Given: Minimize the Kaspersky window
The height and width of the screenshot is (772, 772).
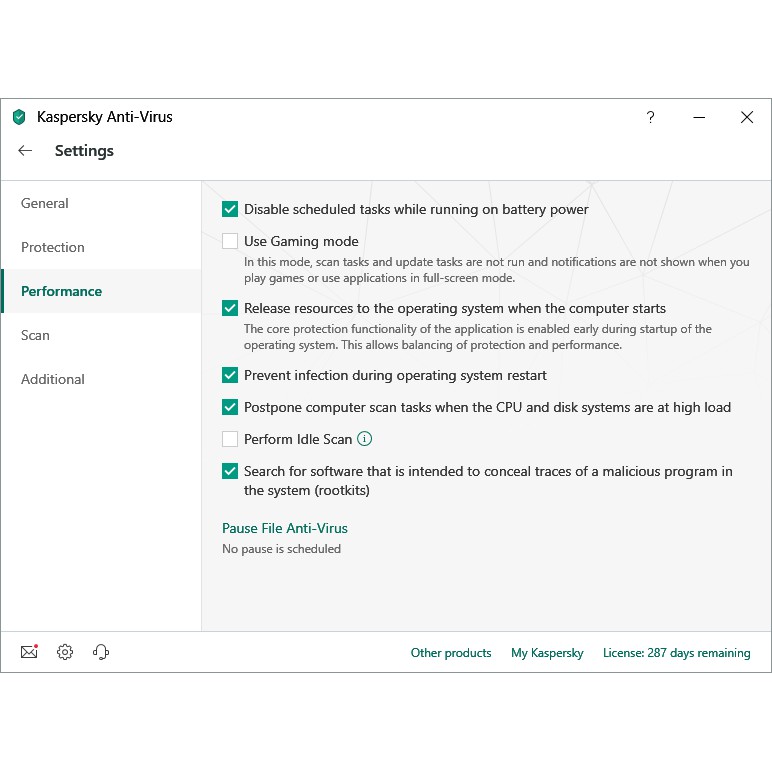Looking at the screenshot, I should click(698, 117).
